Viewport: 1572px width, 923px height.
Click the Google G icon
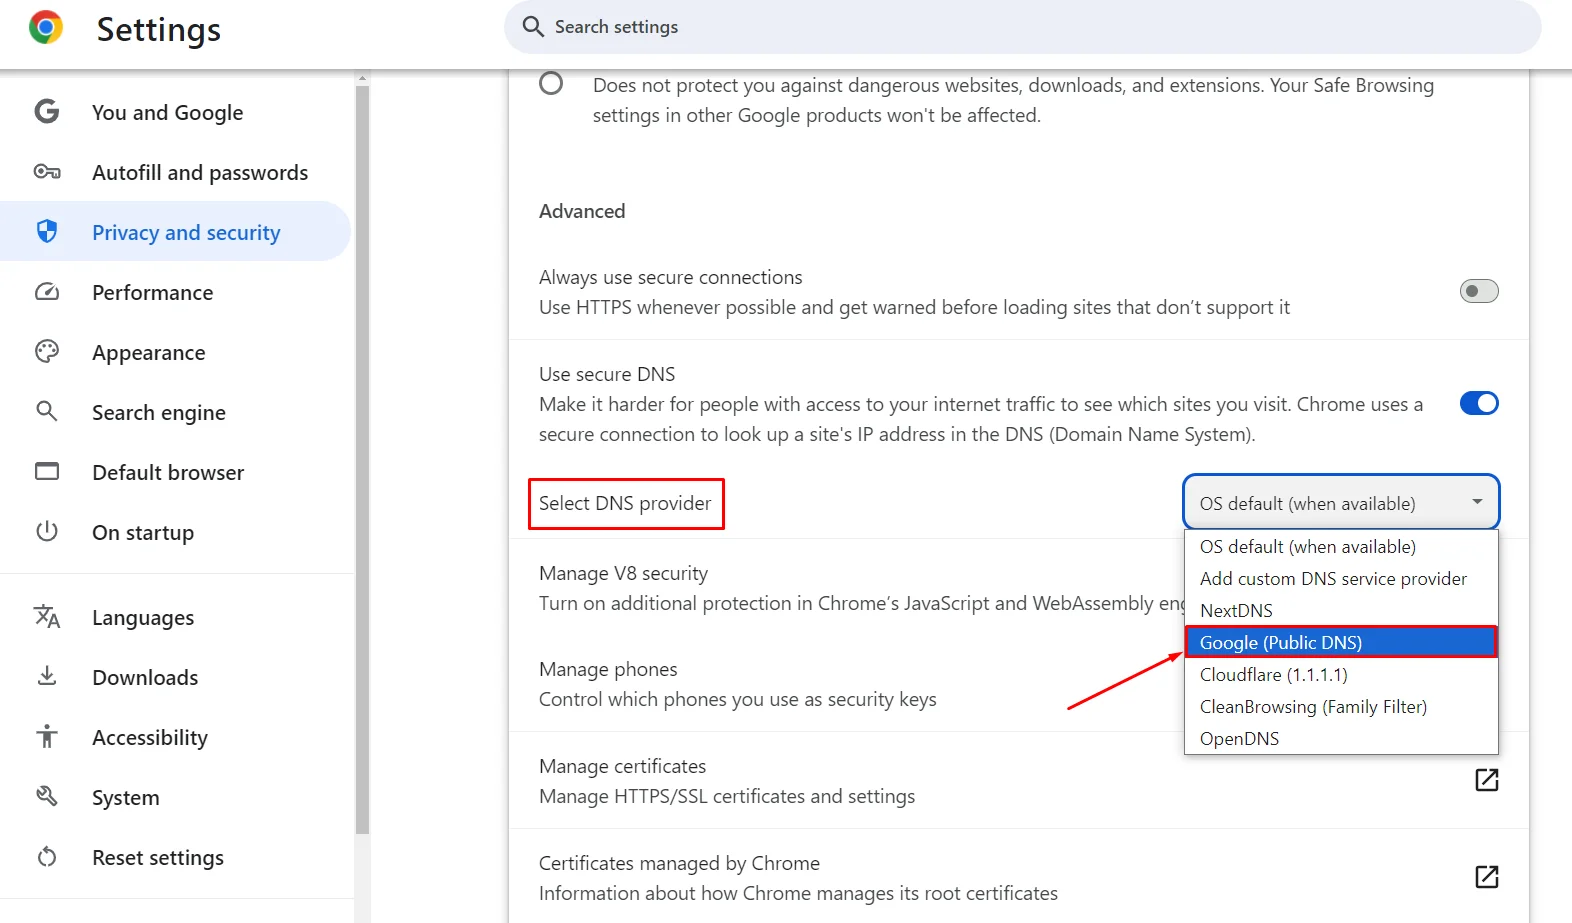point(47,112)
